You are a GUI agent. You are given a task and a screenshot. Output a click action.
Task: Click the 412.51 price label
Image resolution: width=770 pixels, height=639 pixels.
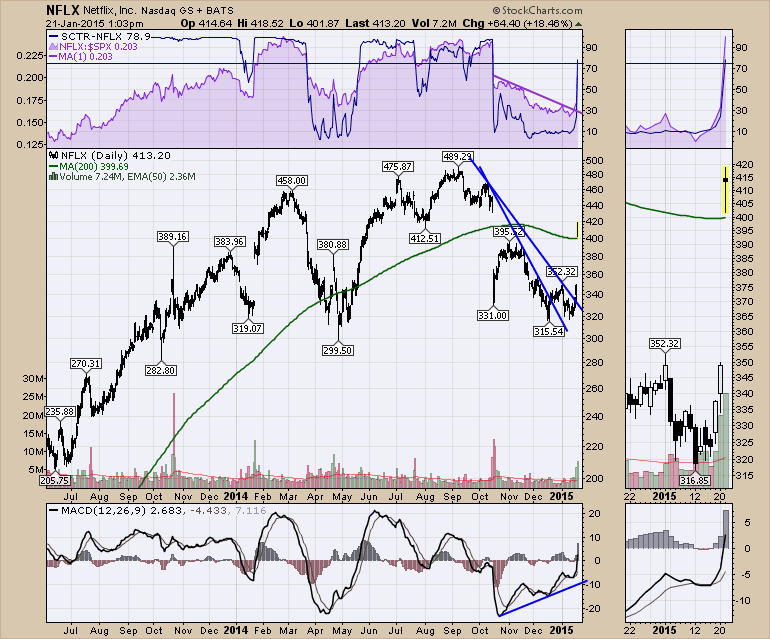pyautogui.click(x=425, y=238)
